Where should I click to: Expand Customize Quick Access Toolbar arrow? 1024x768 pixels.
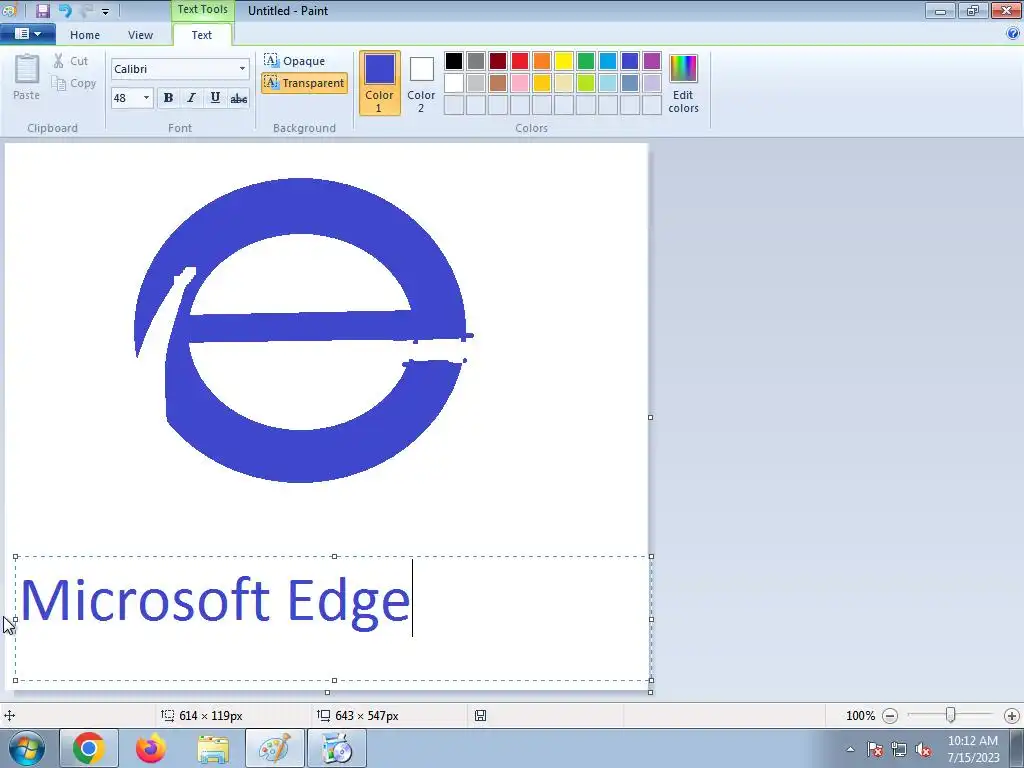pyautogui.click(x=105, y=11)
